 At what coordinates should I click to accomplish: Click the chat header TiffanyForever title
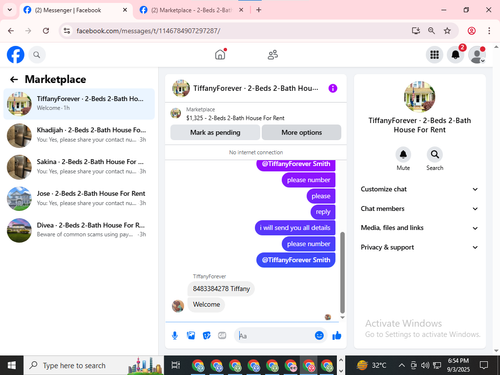(x=256, y=88)
